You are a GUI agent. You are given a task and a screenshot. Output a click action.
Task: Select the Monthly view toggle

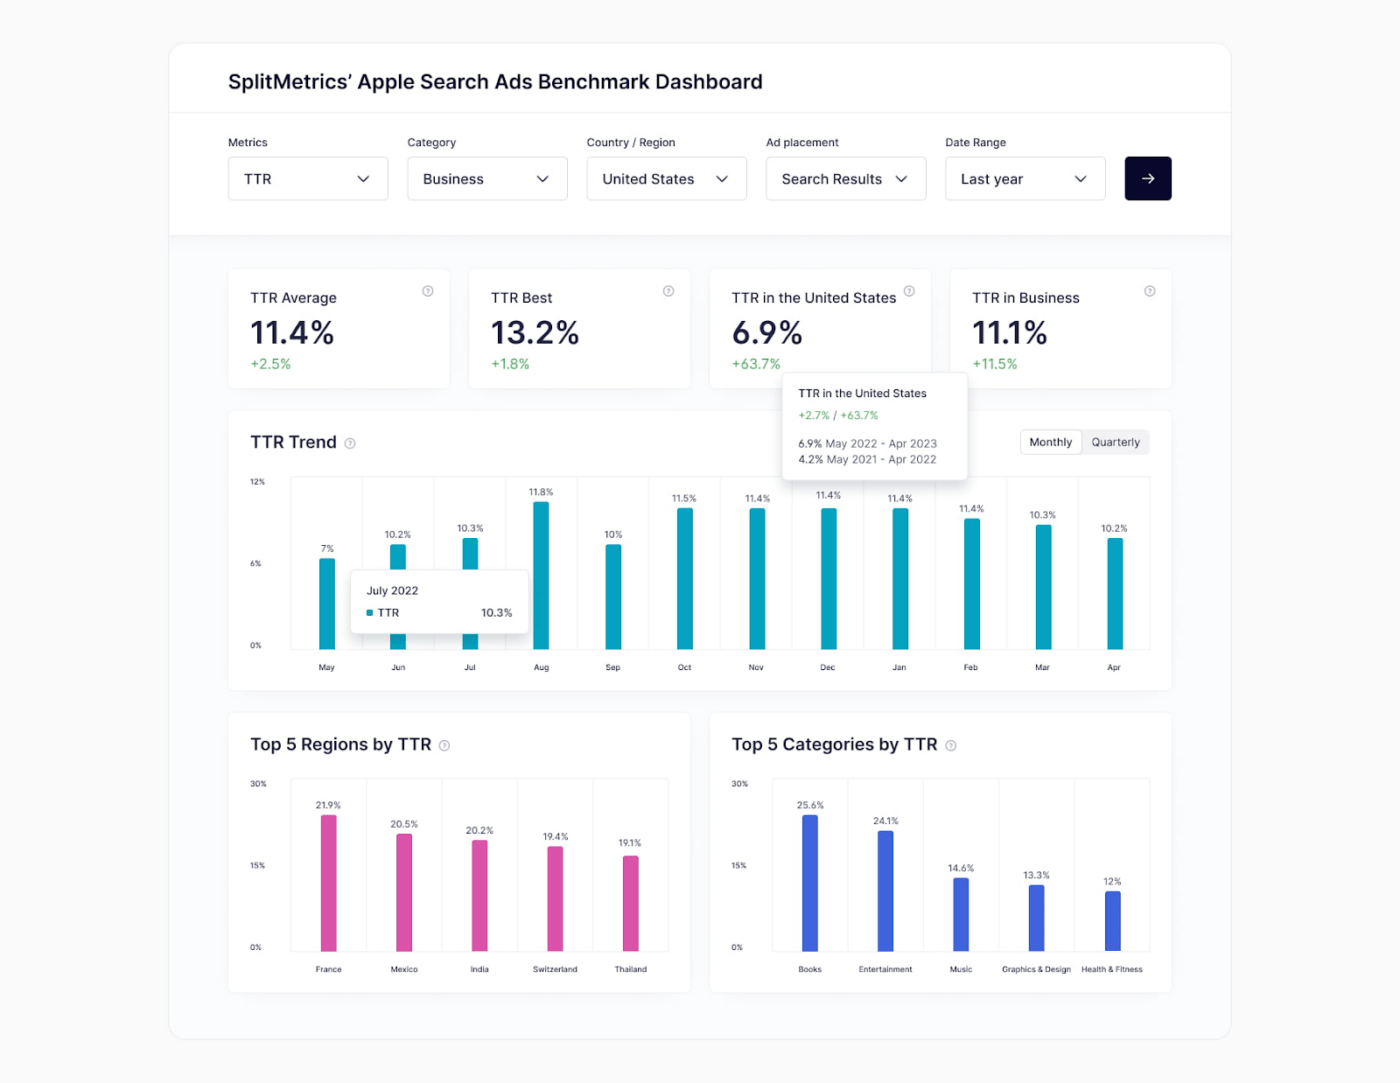[x=1050, y=441]
